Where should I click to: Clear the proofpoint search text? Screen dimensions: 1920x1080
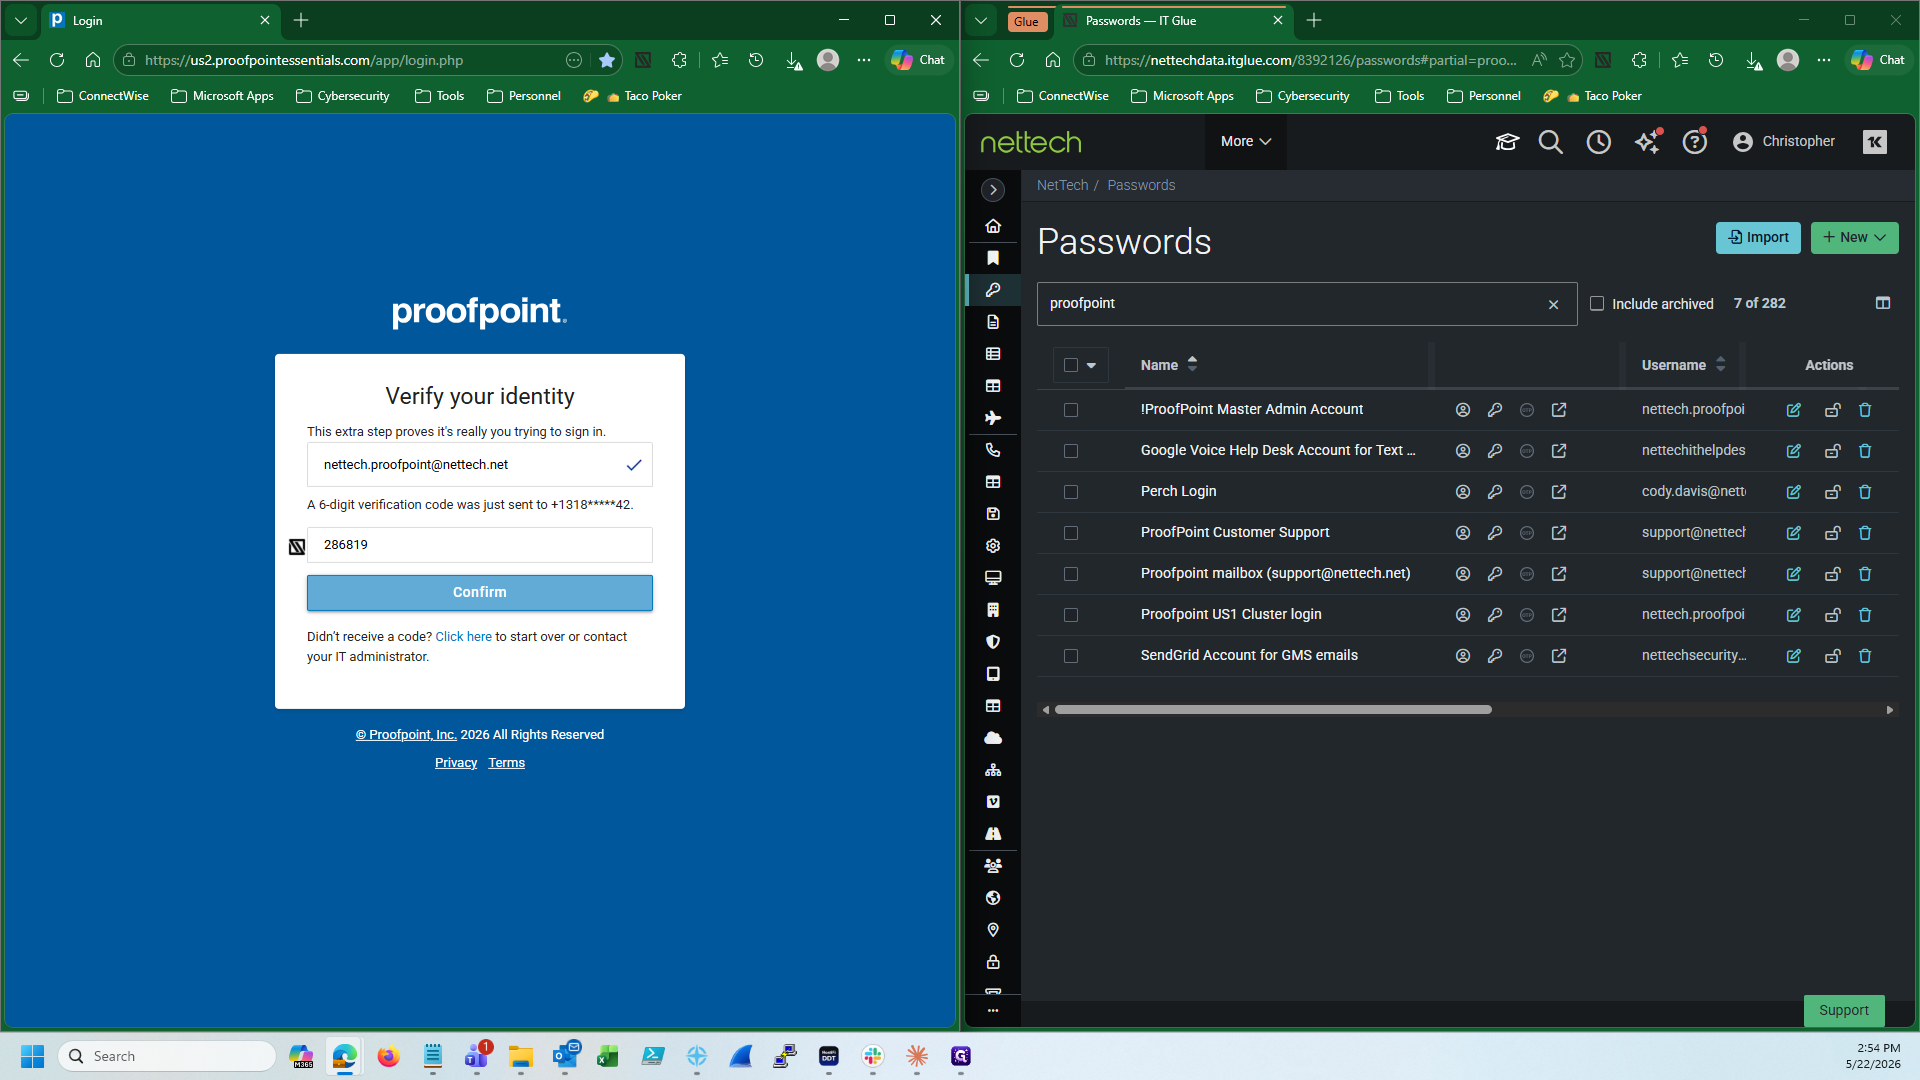tap(1554, 304)
